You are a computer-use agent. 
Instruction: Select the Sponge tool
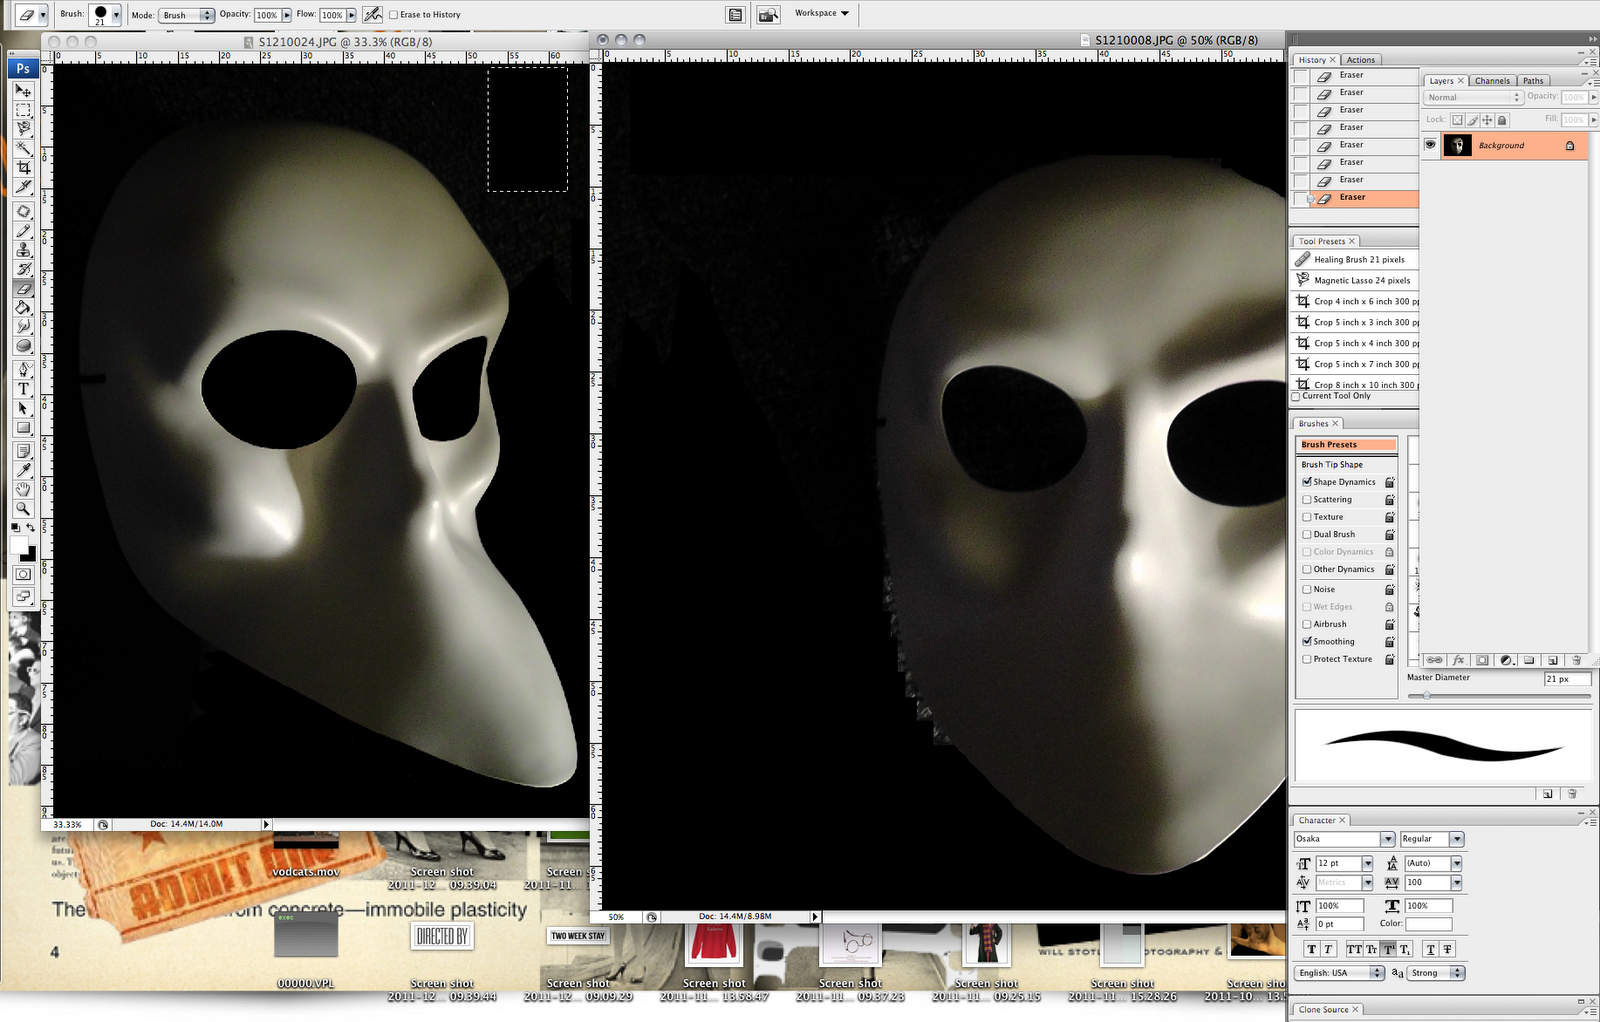point(23,346)
